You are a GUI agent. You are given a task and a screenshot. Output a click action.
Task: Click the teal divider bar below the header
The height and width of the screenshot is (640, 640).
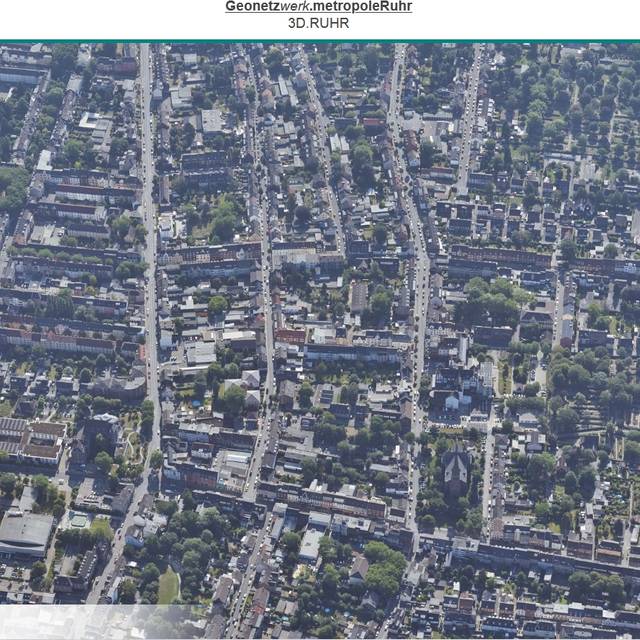(320, 41)
